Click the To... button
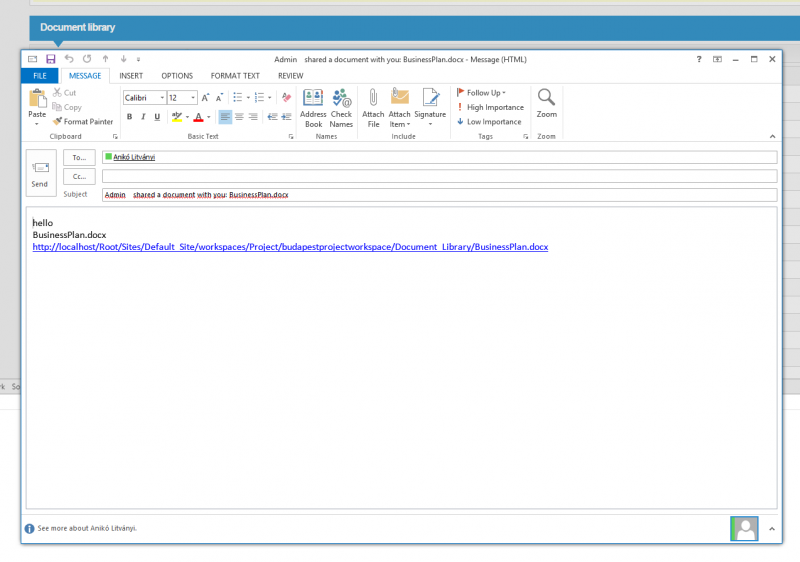The width and height of the screenshot is (800, 562). point(79,158)
